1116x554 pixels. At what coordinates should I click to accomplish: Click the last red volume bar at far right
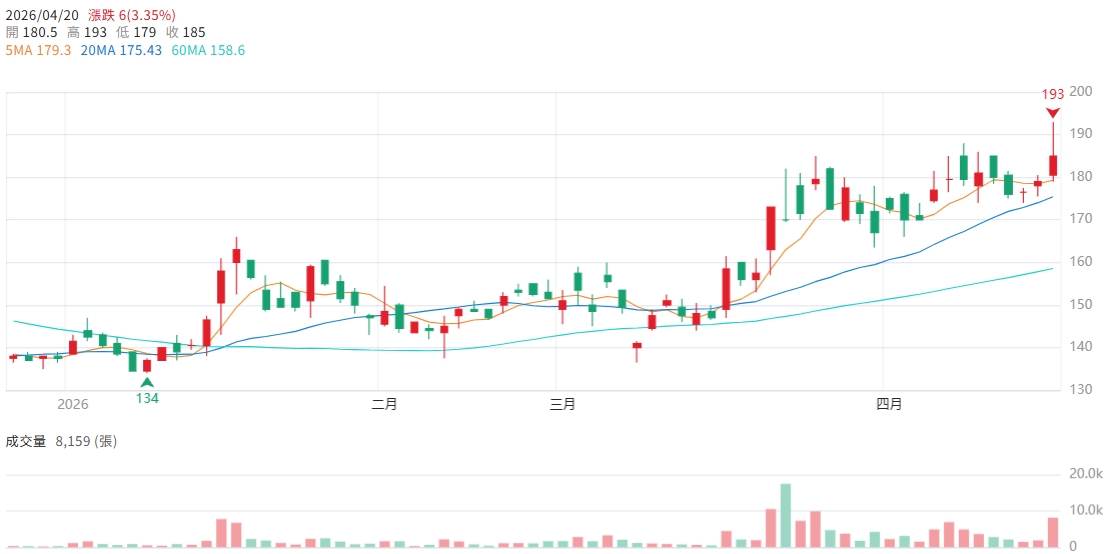pyautogui.click(x=1053, y=532)
